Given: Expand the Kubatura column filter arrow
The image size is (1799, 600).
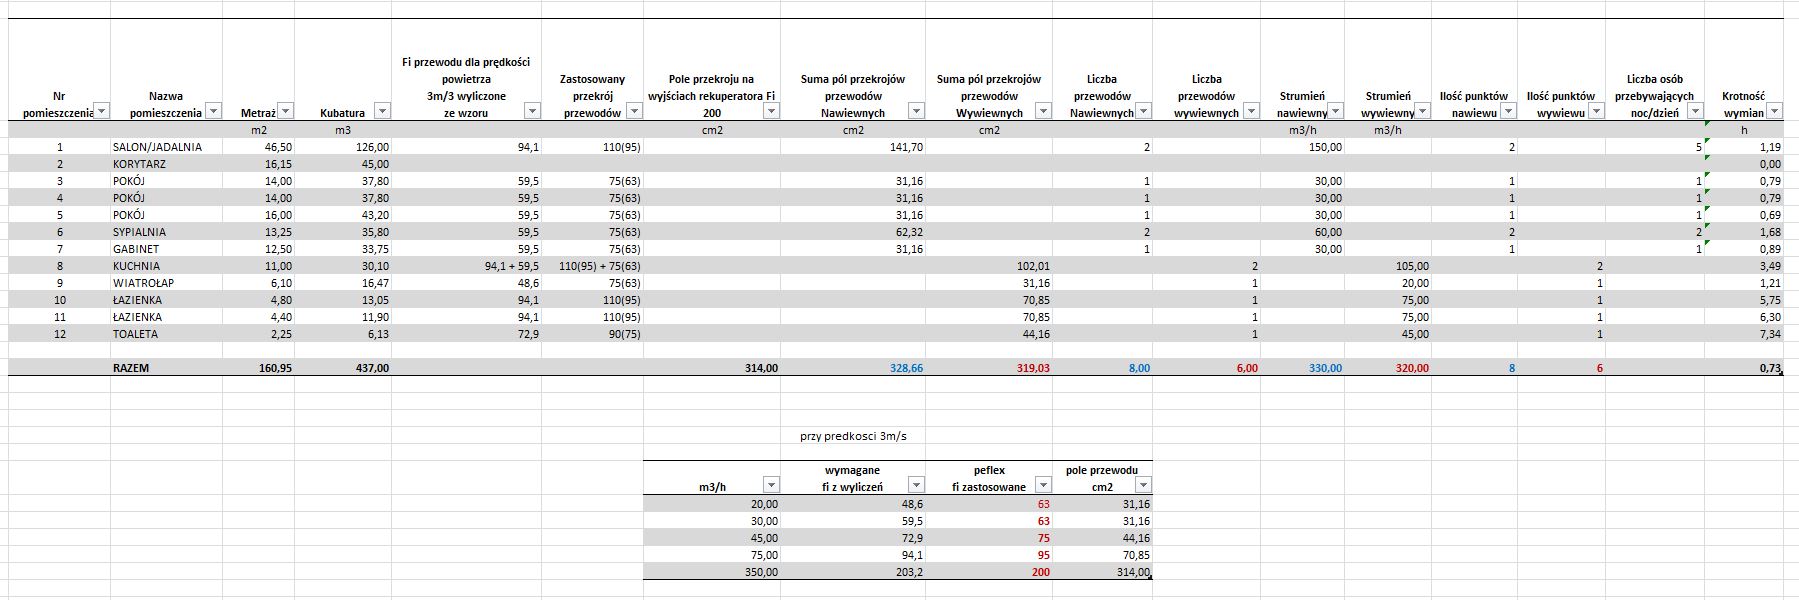Looking at the screenshot, I should pyautogui.click(x=381, y=111).
